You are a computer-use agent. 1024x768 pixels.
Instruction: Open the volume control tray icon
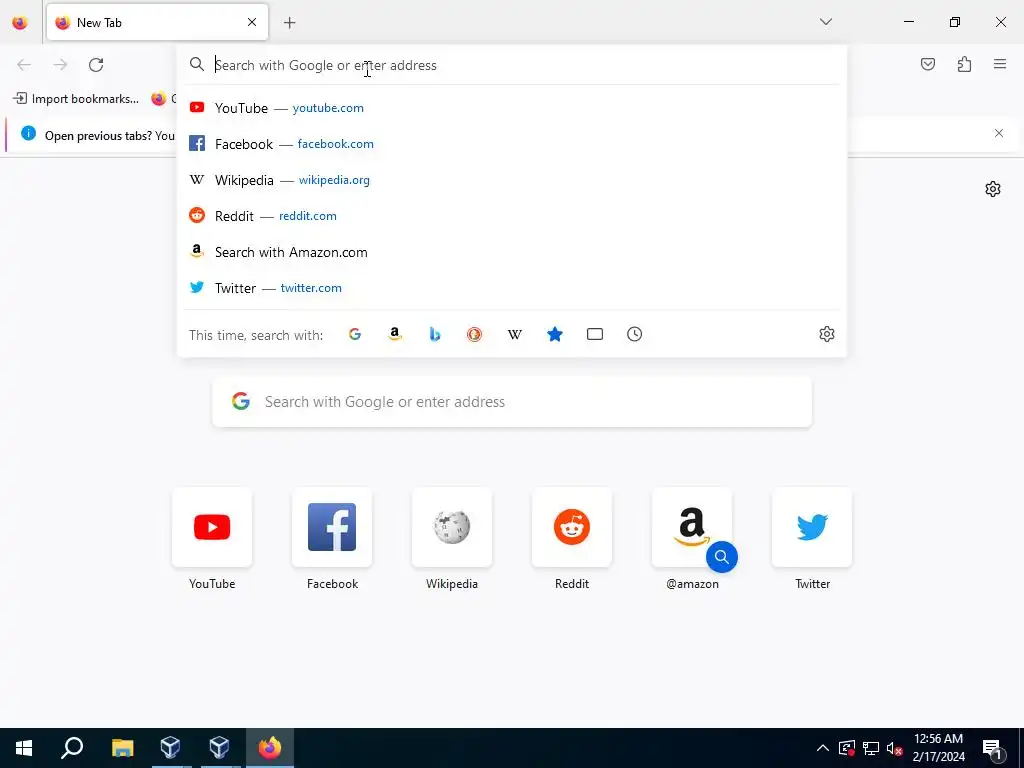894,748
